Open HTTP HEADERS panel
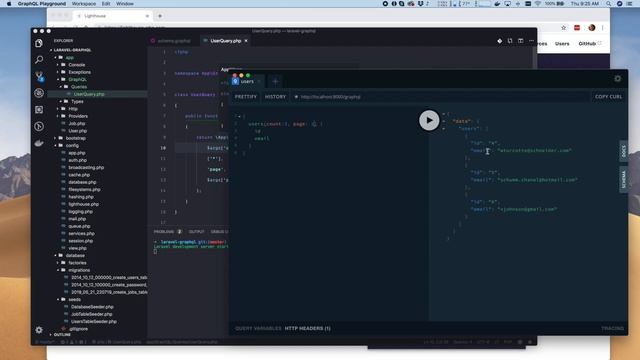This screenshot has width=640, height=360. pos(307,328)
